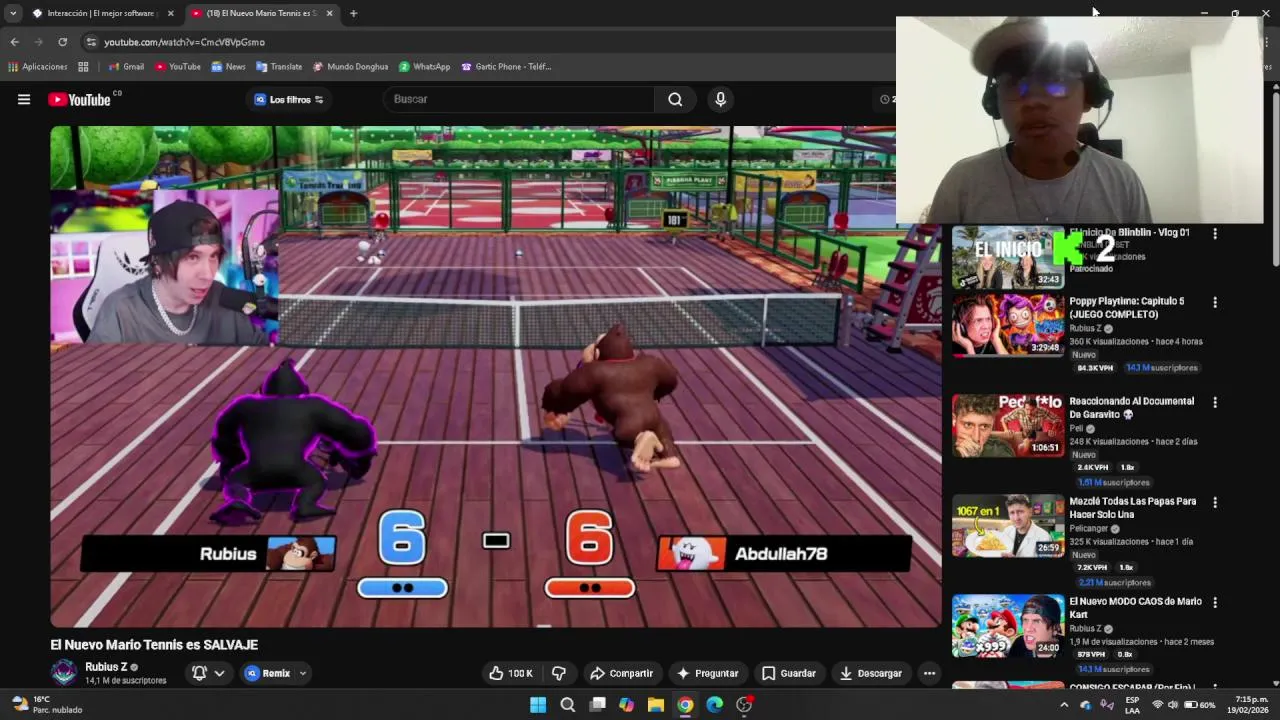Click the page vertical scrollbar

(x=1276, y=180)
